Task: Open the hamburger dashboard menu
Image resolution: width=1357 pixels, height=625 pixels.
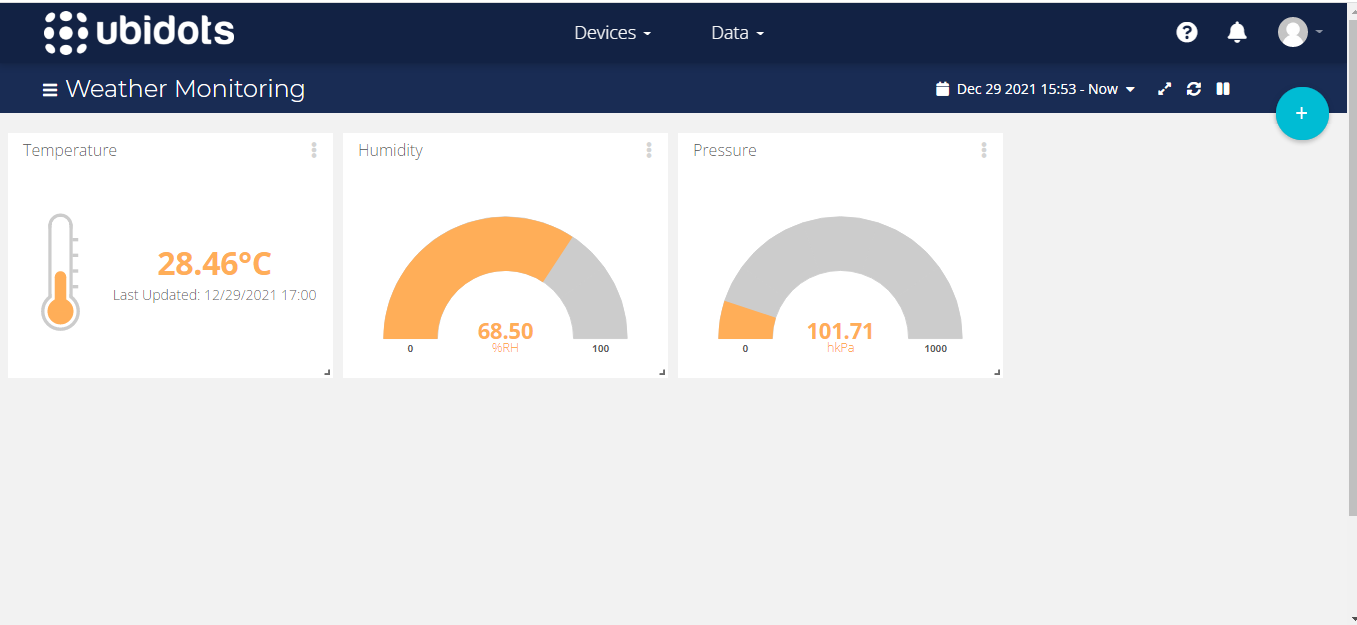Action: coord(49,90)
